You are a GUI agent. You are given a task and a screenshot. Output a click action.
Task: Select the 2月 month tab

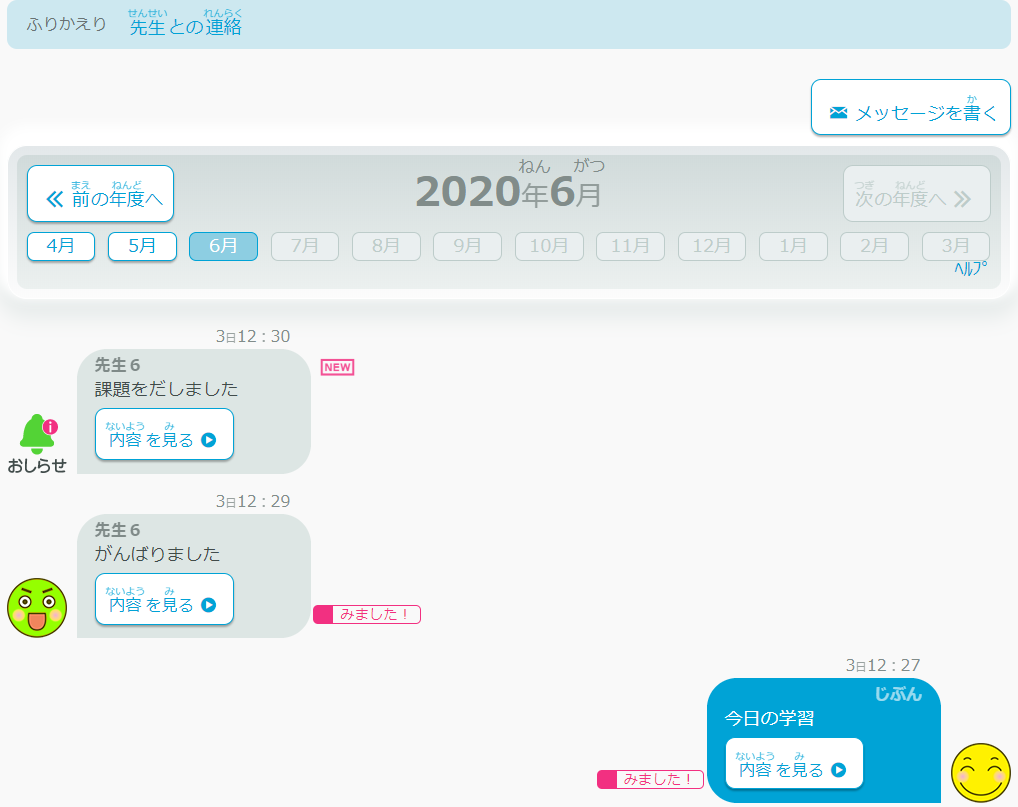pyautogui.click(x=875, y=246)
